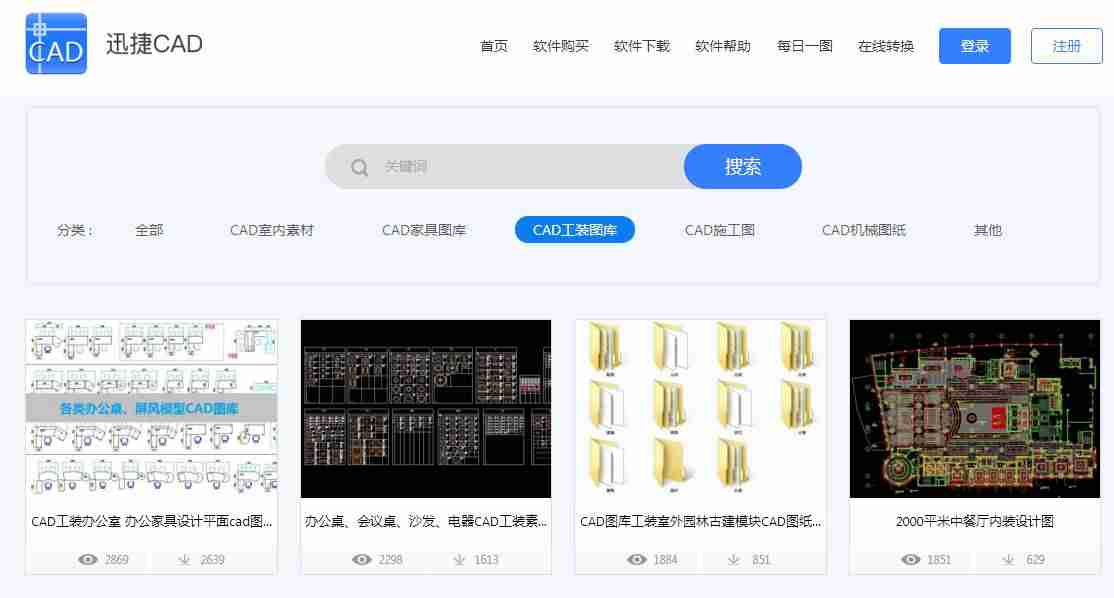Click the view count 2298
The width and height of the screenshot is (1114, 598).
(x=391, y=560)
